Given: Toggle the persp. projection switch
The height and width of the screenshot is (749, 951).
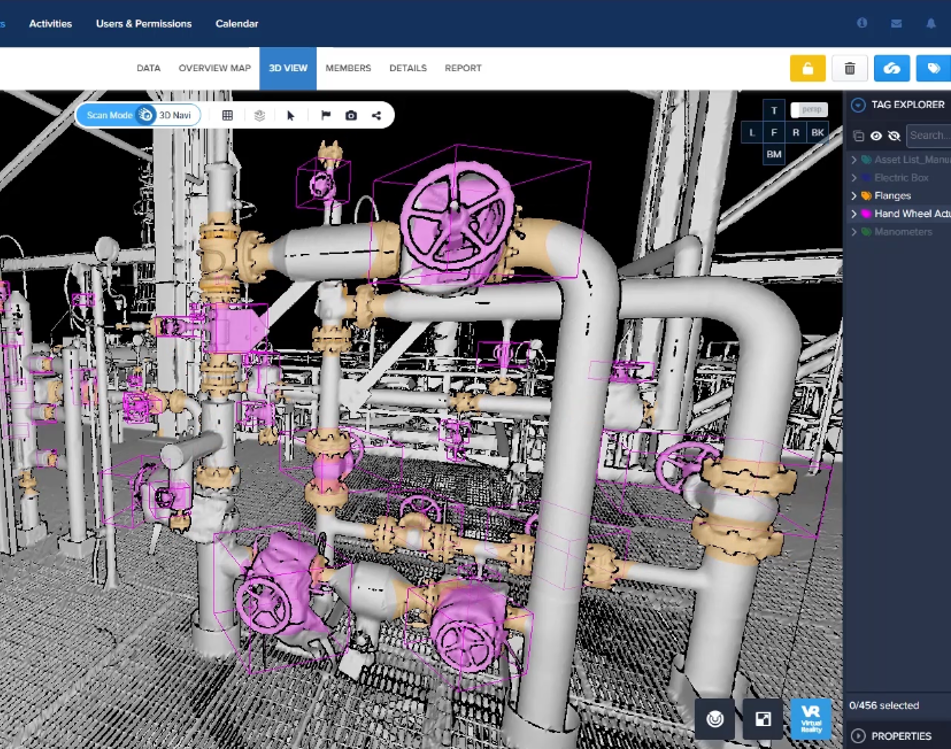Looking at the screenshot, I should pos(809,110).
